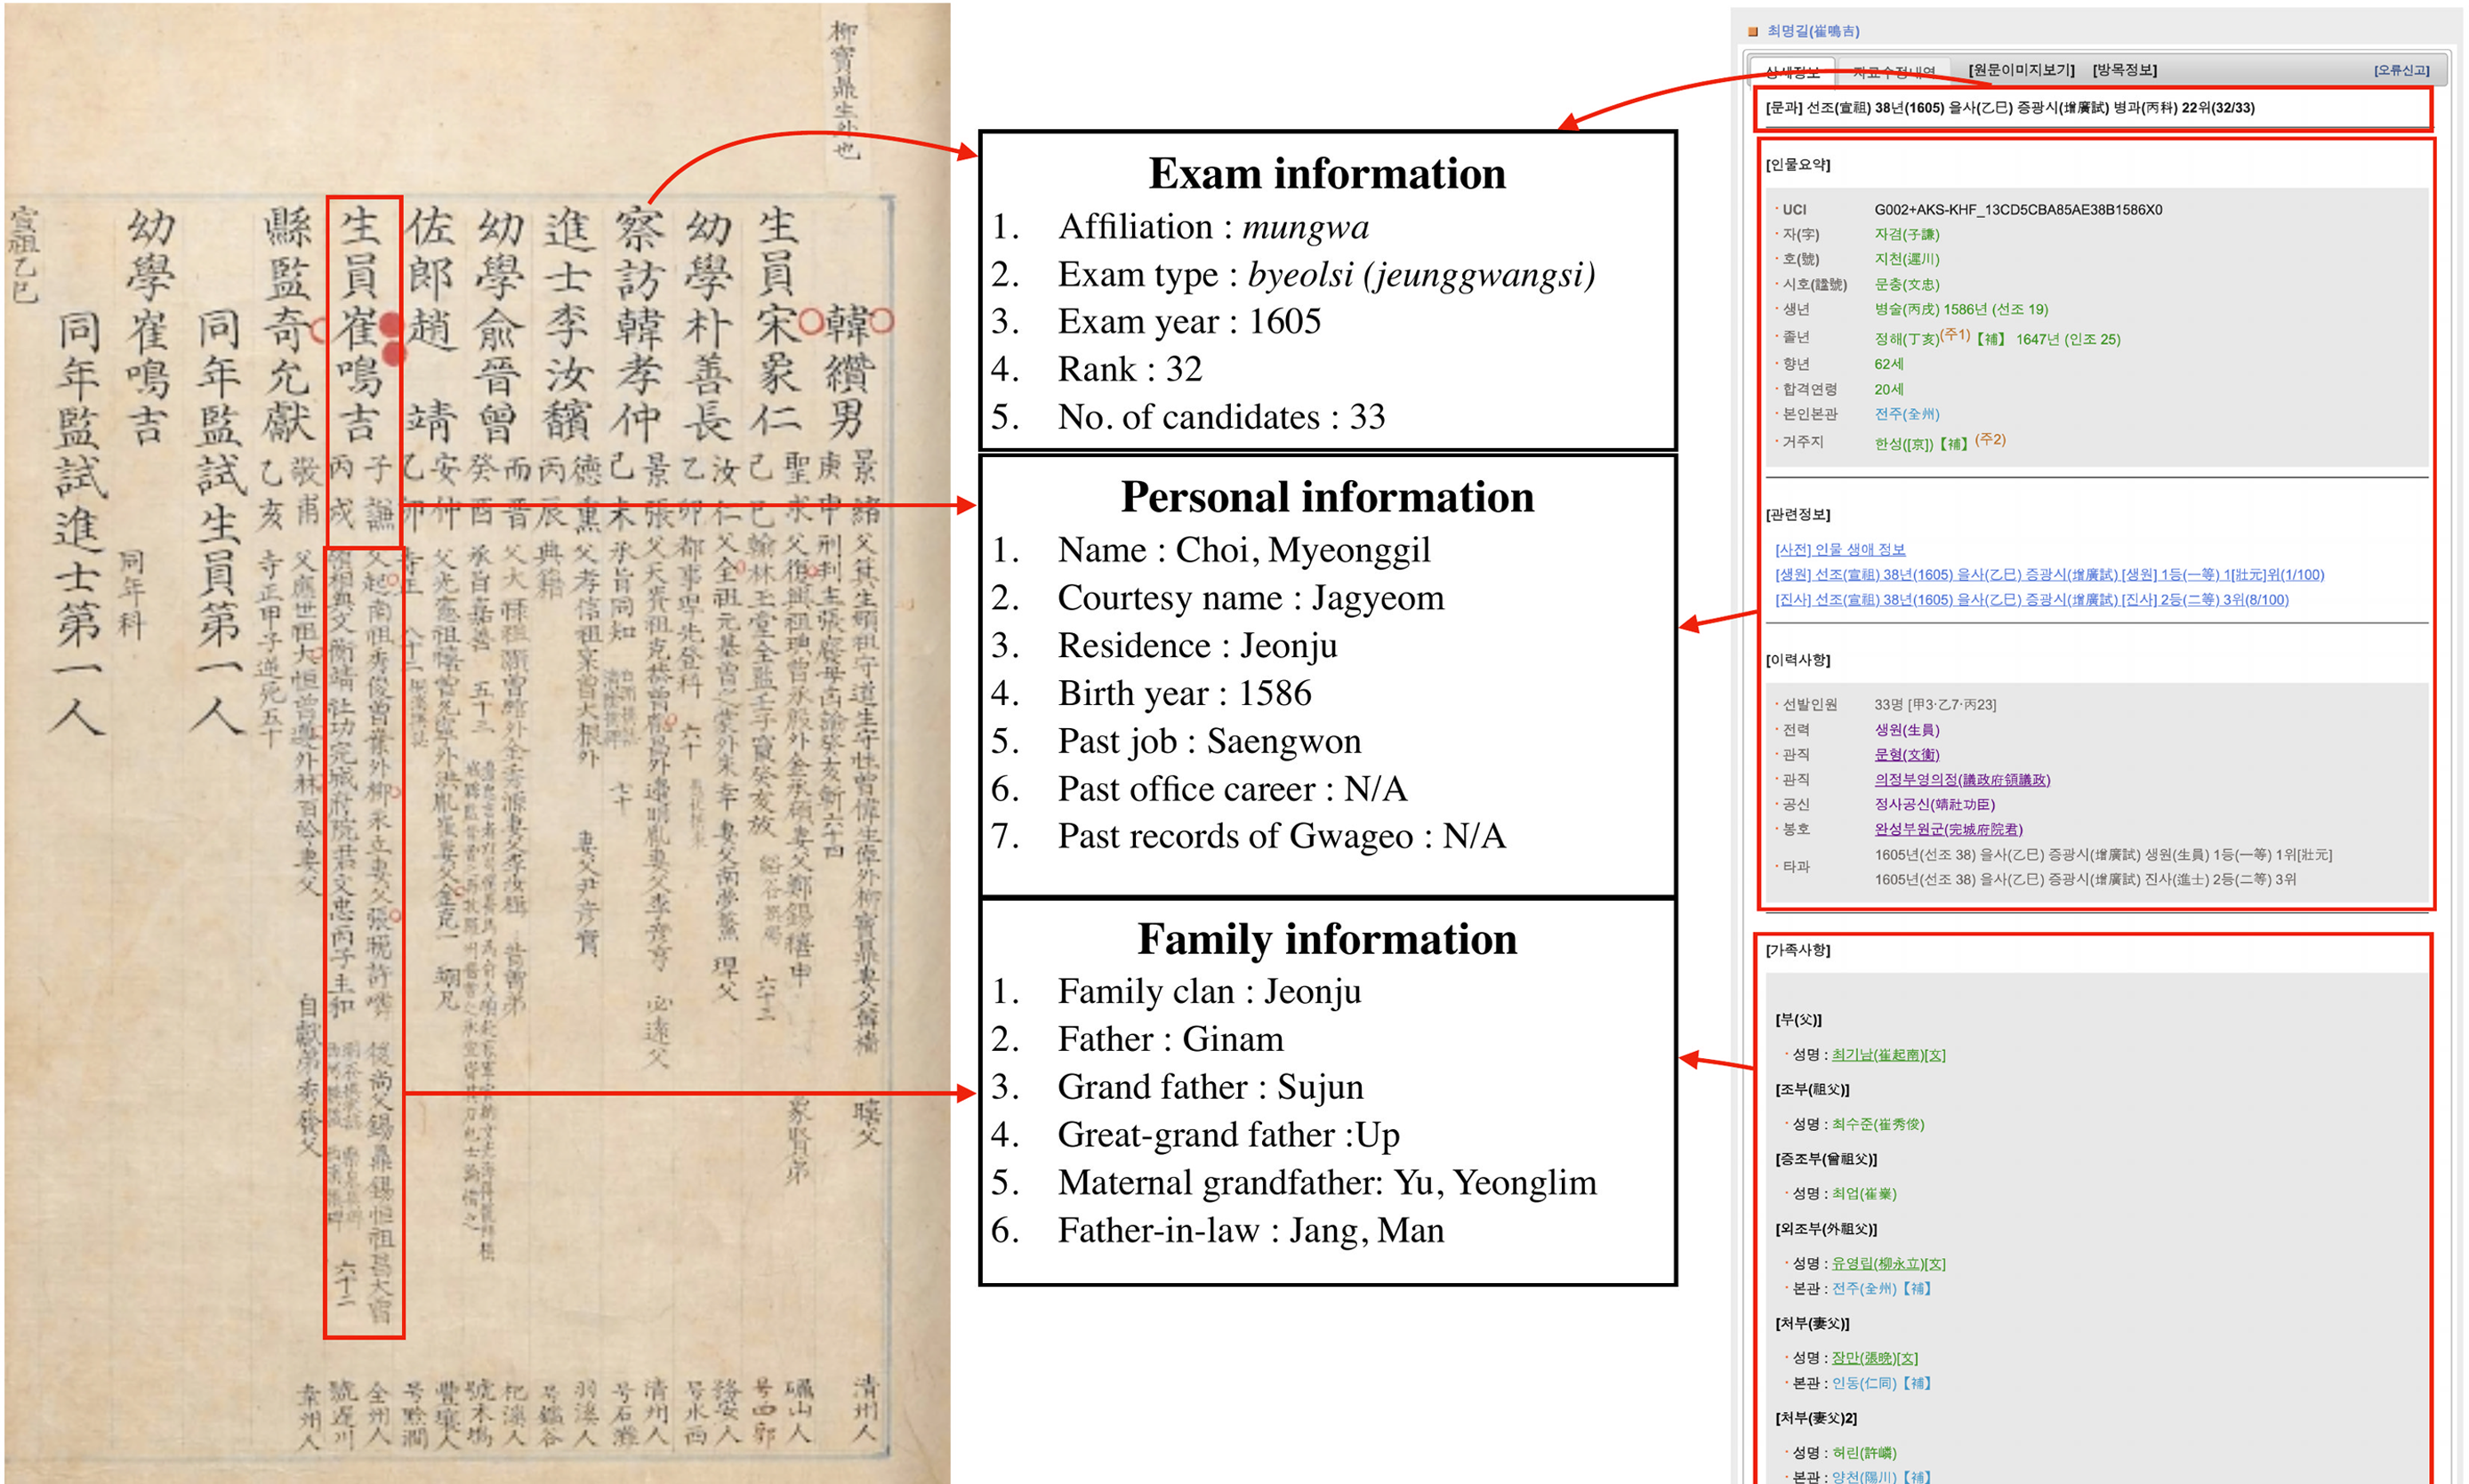Click the 의정부영의정(議政府領議政) office link
The image size is (2469, 1484).
[1960, 779]
